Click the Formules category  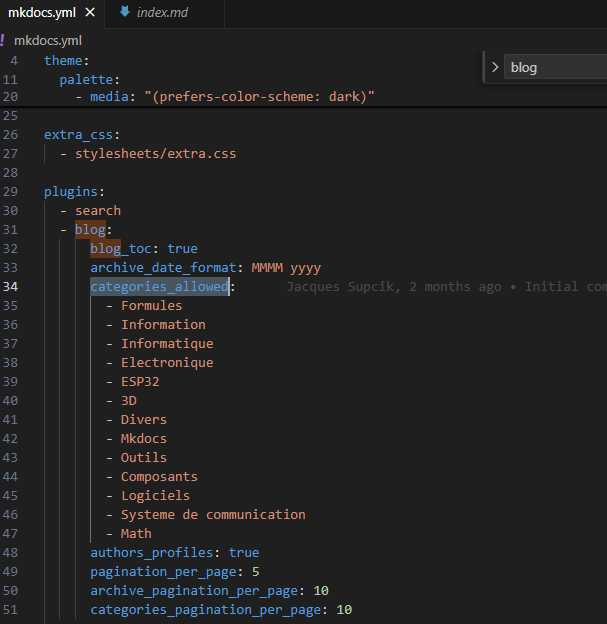click(x=152, y=306)
